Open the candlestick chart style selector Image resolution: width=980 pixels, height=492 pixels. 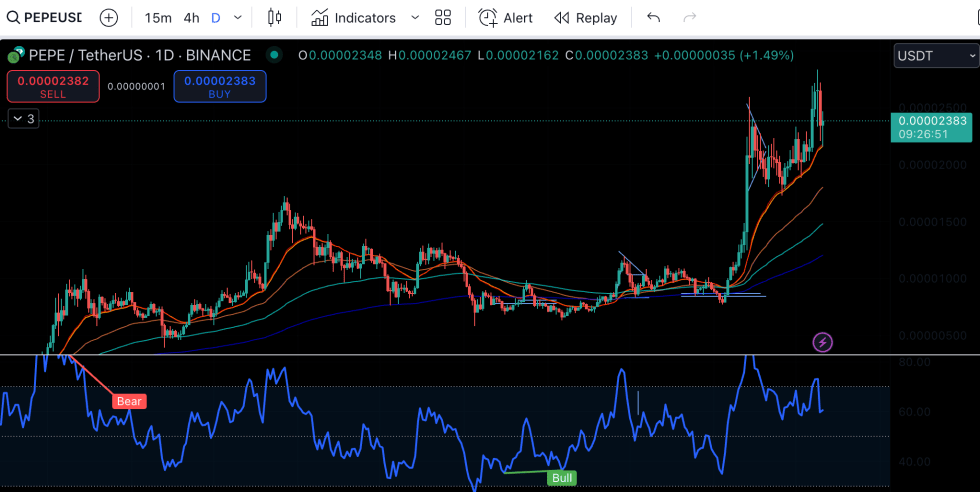tap(274, 18)
